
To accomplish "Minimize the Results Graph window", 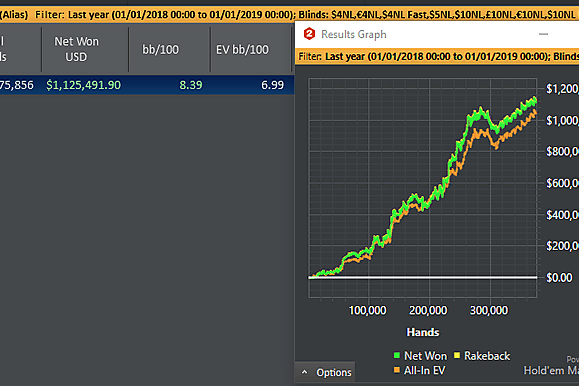I will tap(543, 34).
